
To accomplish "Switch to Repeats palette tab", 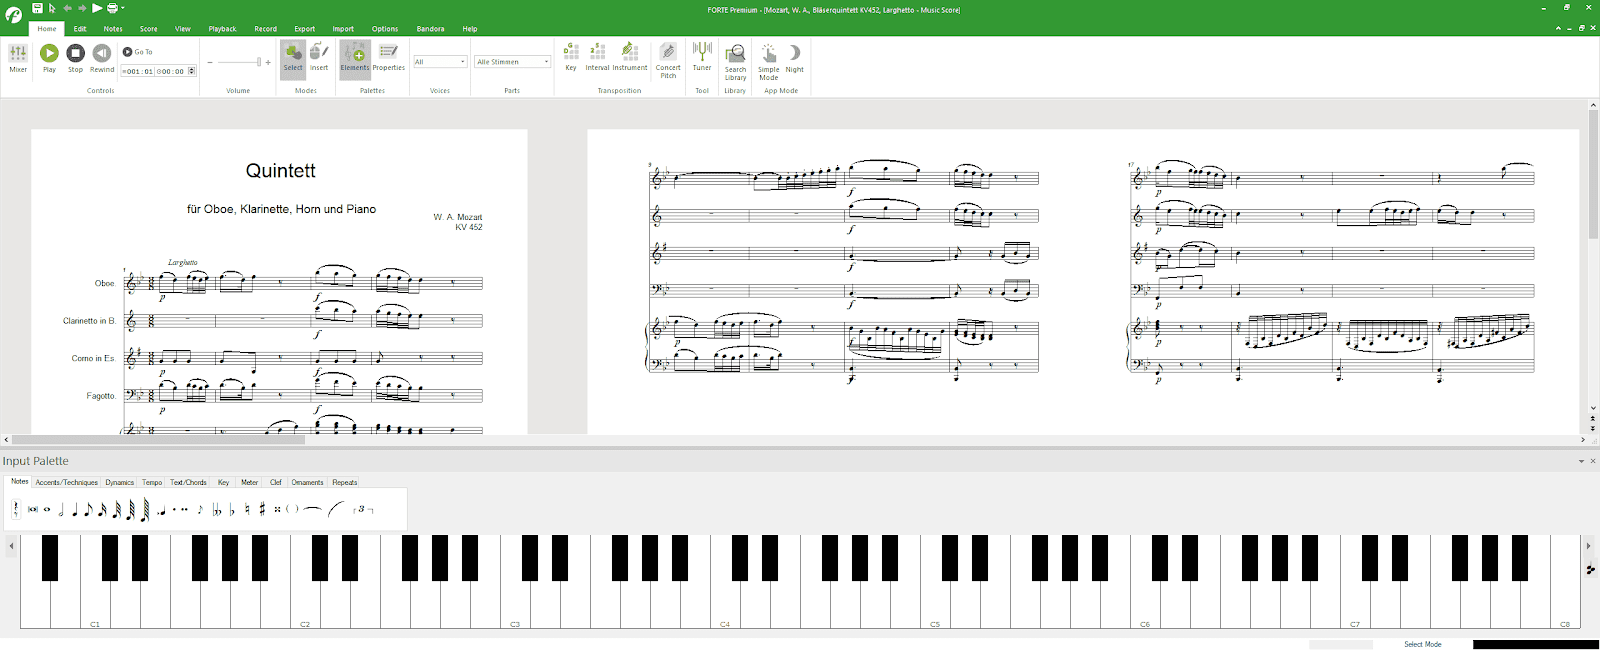I will 345,482.
